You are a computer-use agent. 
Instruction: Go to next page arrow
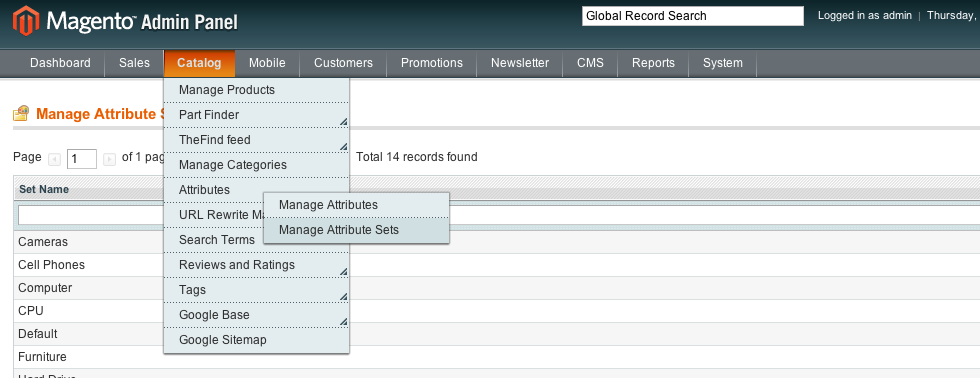(x=109, y=159)
